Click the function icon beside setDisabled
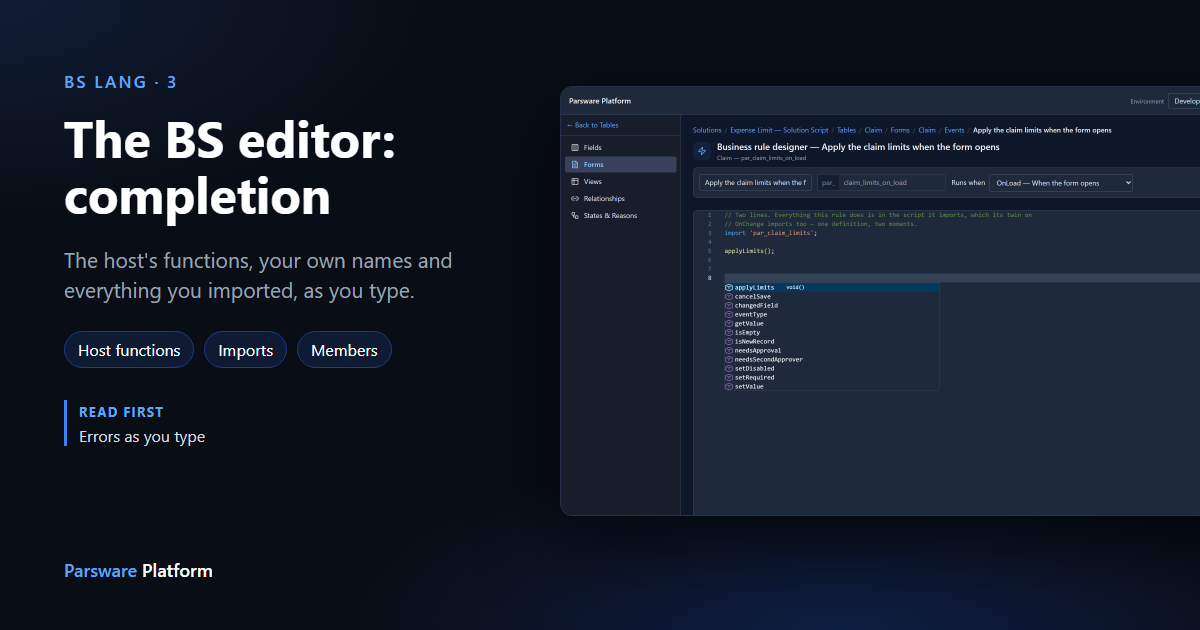The image size is (1200, 630). click(x=729, y=369)
